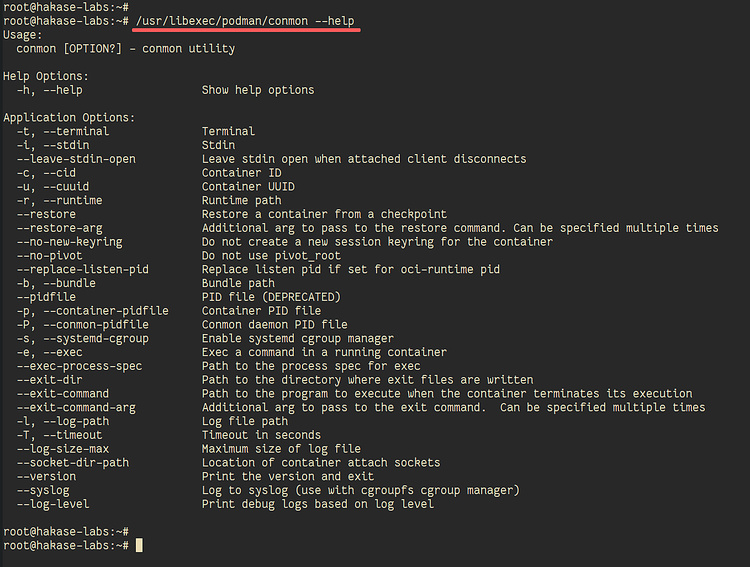Click the --socket-dir-path option
The width and height of the screenshot is (750, 567).
pyautogui.click(x=72, y=463)
